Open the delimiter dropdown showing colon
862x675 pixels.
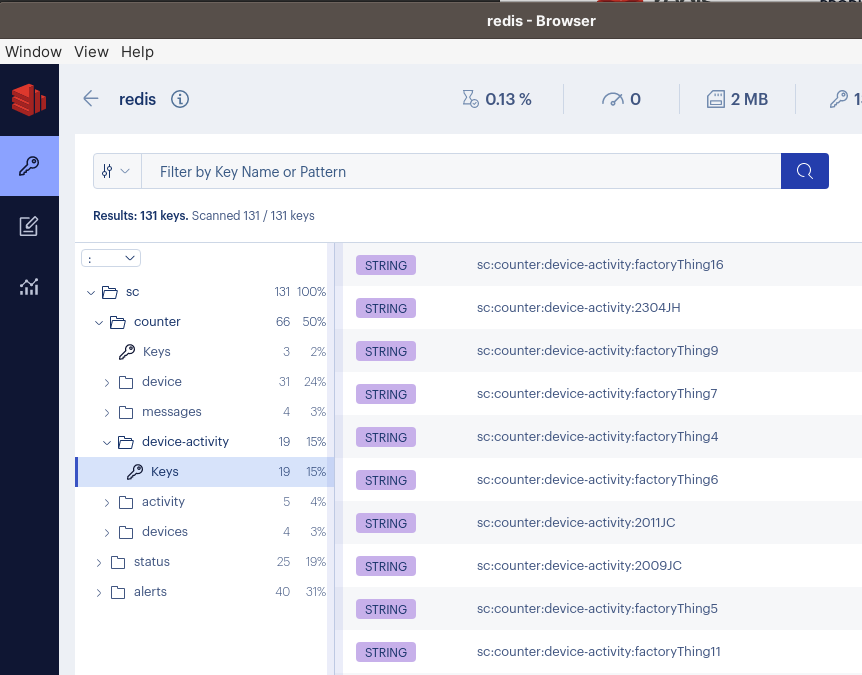111,258
